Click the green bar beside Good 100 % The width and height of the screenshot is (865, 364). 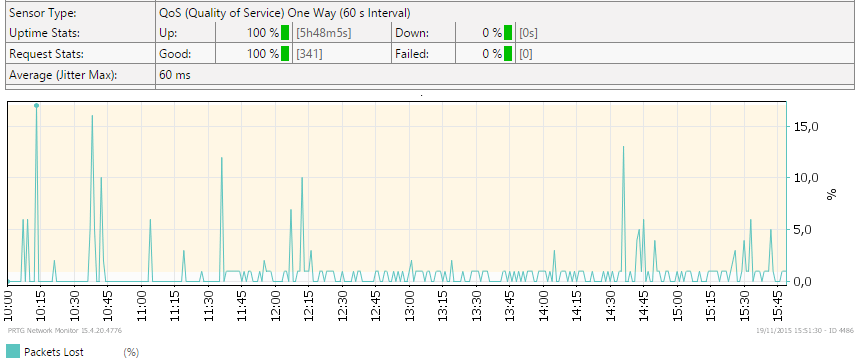(285, 54)
